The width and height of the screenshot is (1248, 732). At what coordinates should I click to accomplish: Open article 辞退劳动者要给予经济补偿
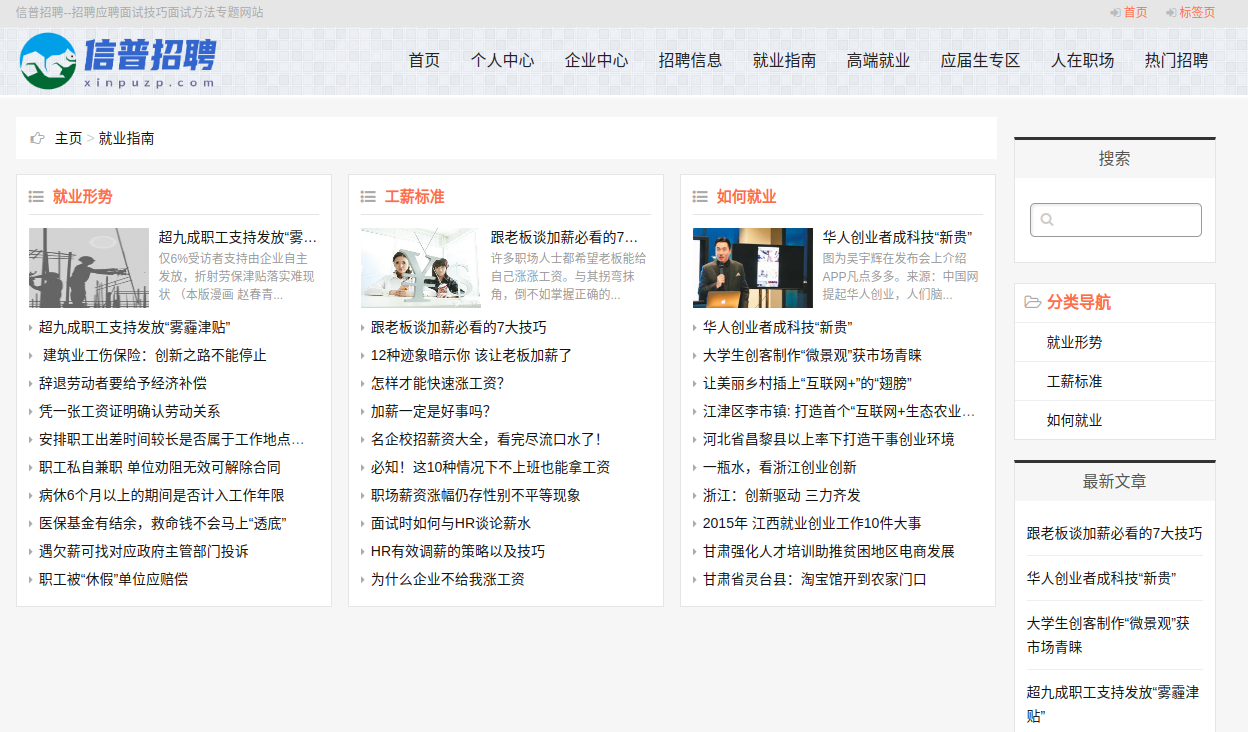(x=123, y=383)
